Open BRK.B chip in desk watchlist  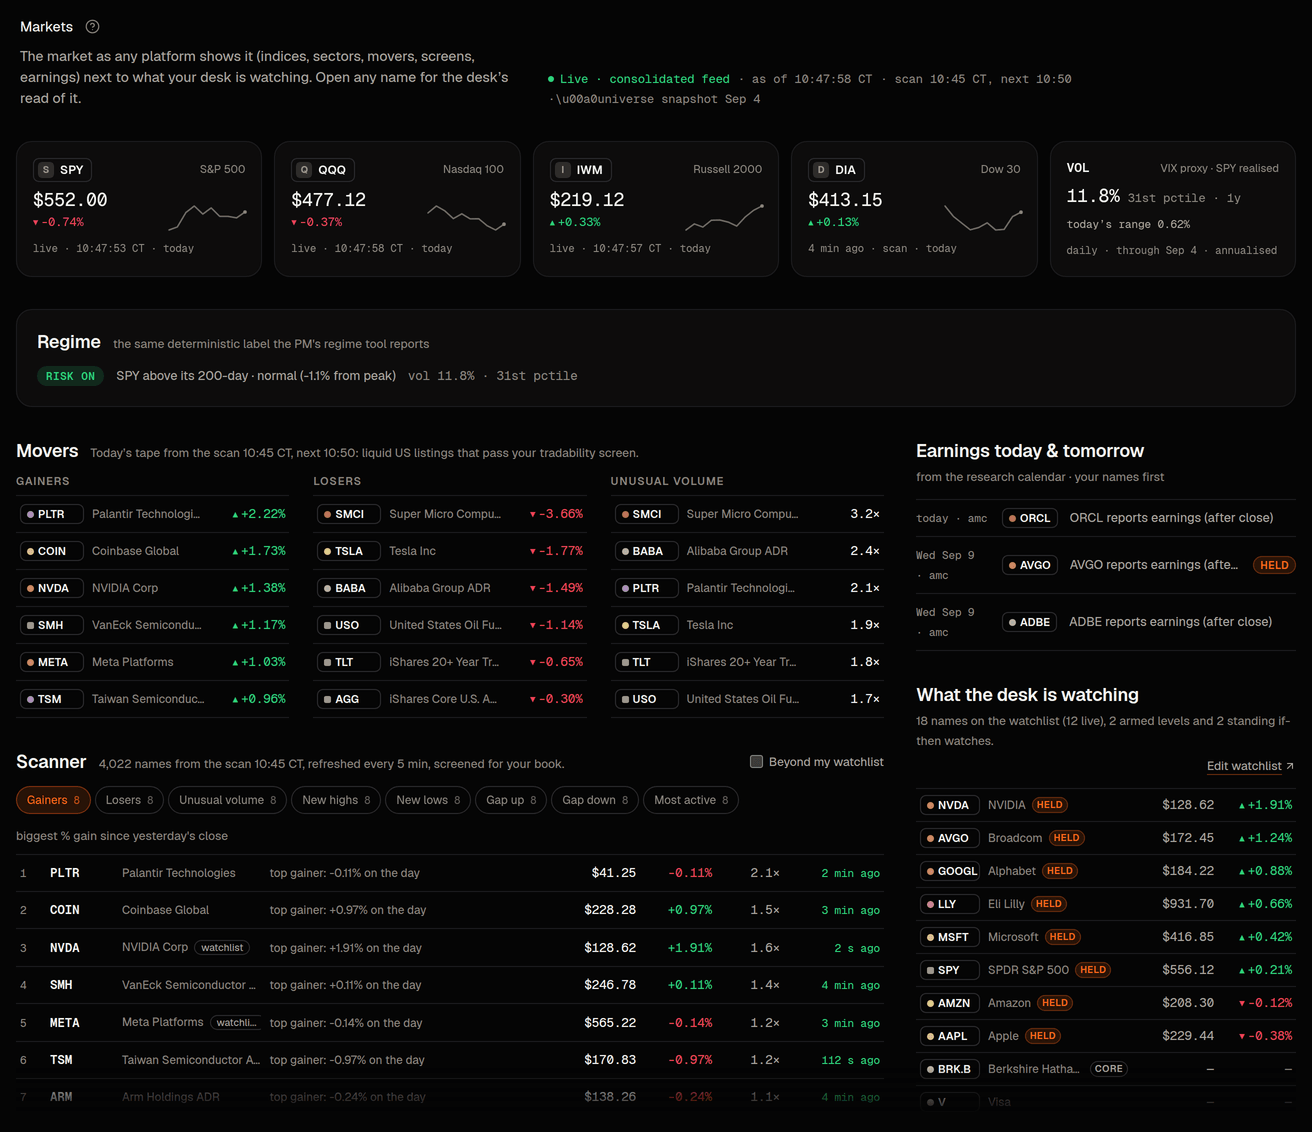[949, 1069]
